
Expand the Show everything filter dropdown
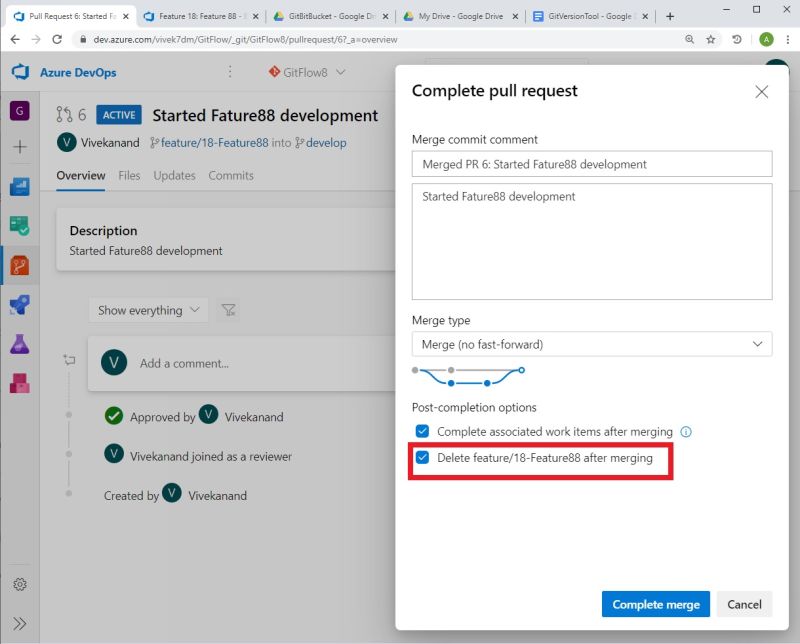tap(147, 310)
